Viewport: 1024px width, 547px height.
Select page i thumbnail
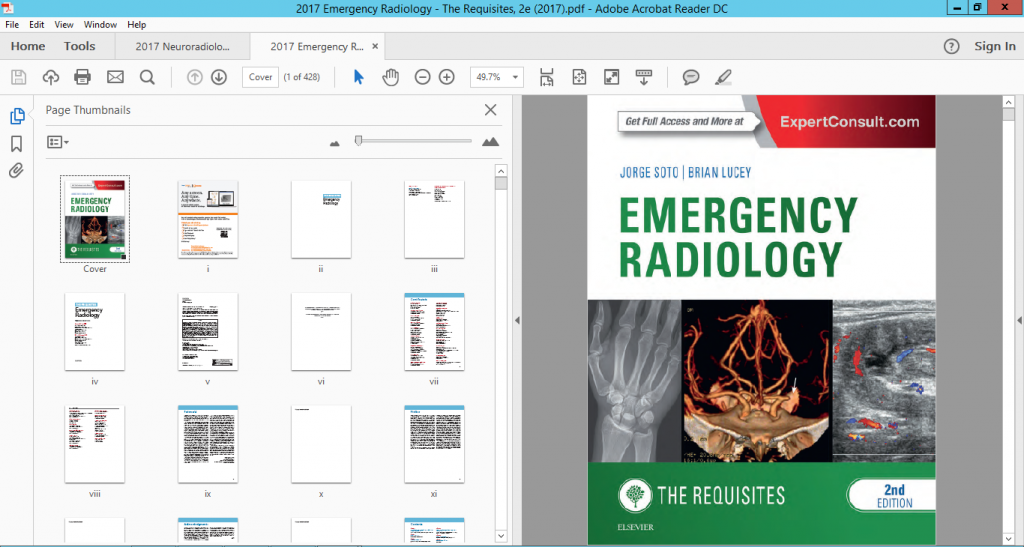(208, 219)
